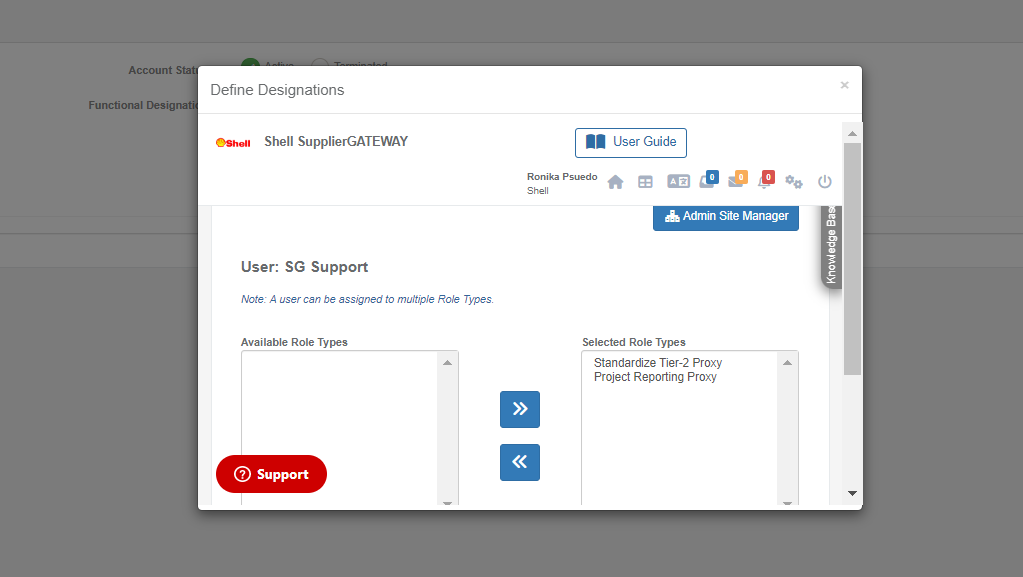Open the Knowledge Base side tab

[x=831, y=246]
